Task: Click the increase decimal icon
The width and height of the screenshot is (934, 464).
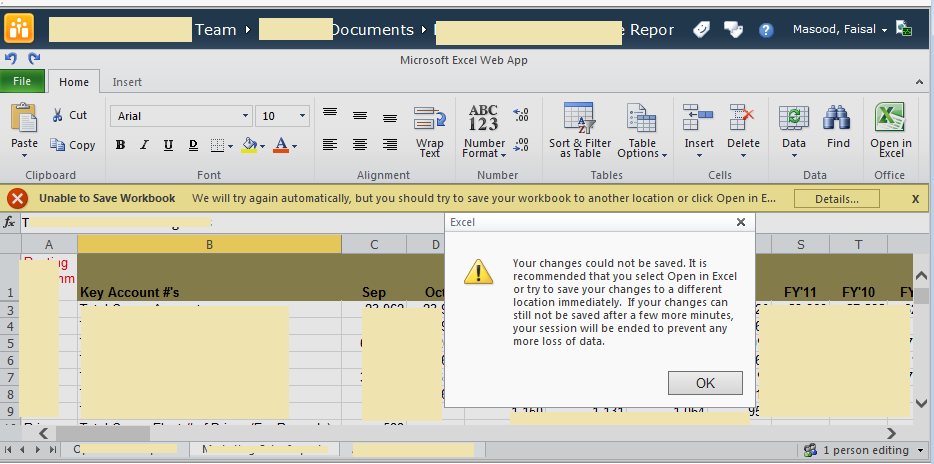Action: [x=521, y=114]
